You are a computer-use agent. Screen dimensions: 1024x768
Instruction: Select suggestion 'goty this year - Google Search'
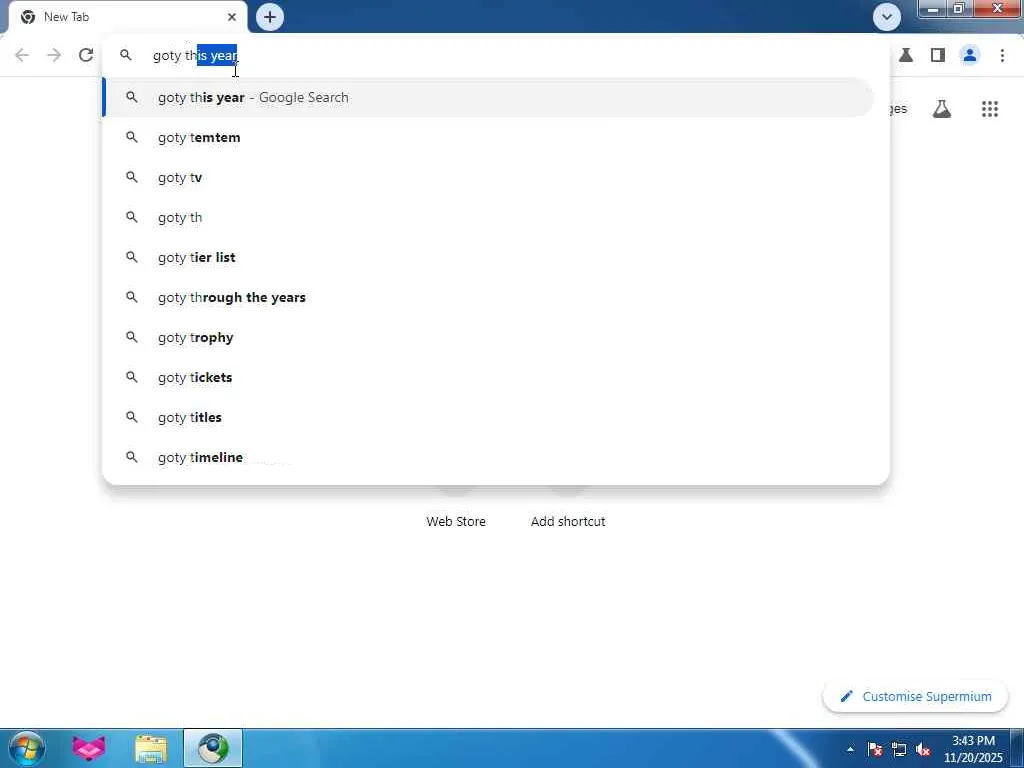pos(488,97)
